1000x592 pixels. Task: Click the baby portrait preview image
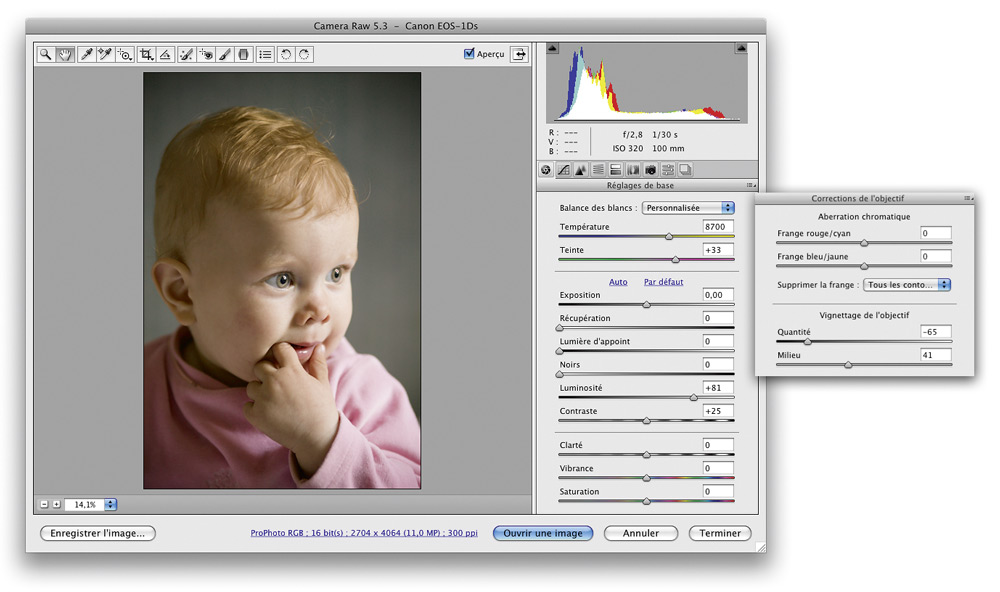[282, 280]
